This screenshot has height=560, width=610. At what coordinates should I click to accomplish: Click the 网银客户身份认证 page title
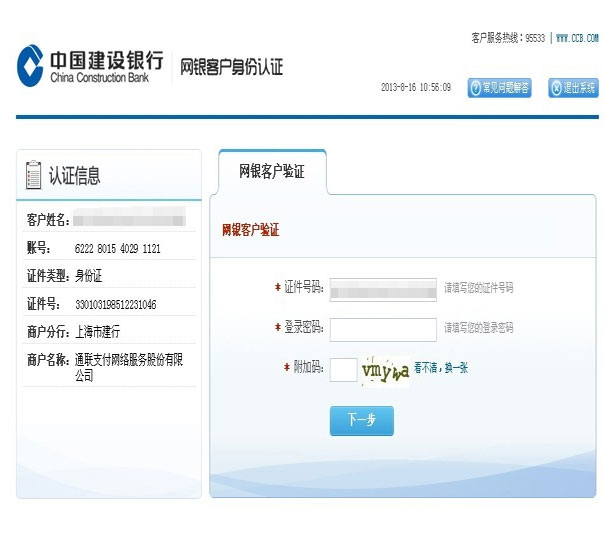tap(231, 67)
